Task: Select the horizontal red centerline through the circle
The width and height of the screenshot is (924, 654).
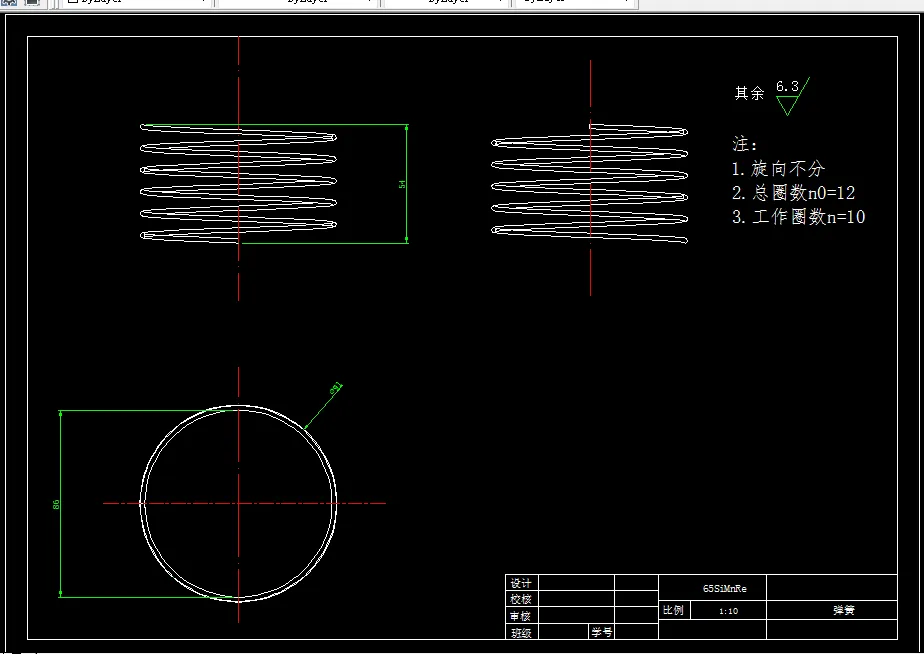Action: click(x=245, y=503)
